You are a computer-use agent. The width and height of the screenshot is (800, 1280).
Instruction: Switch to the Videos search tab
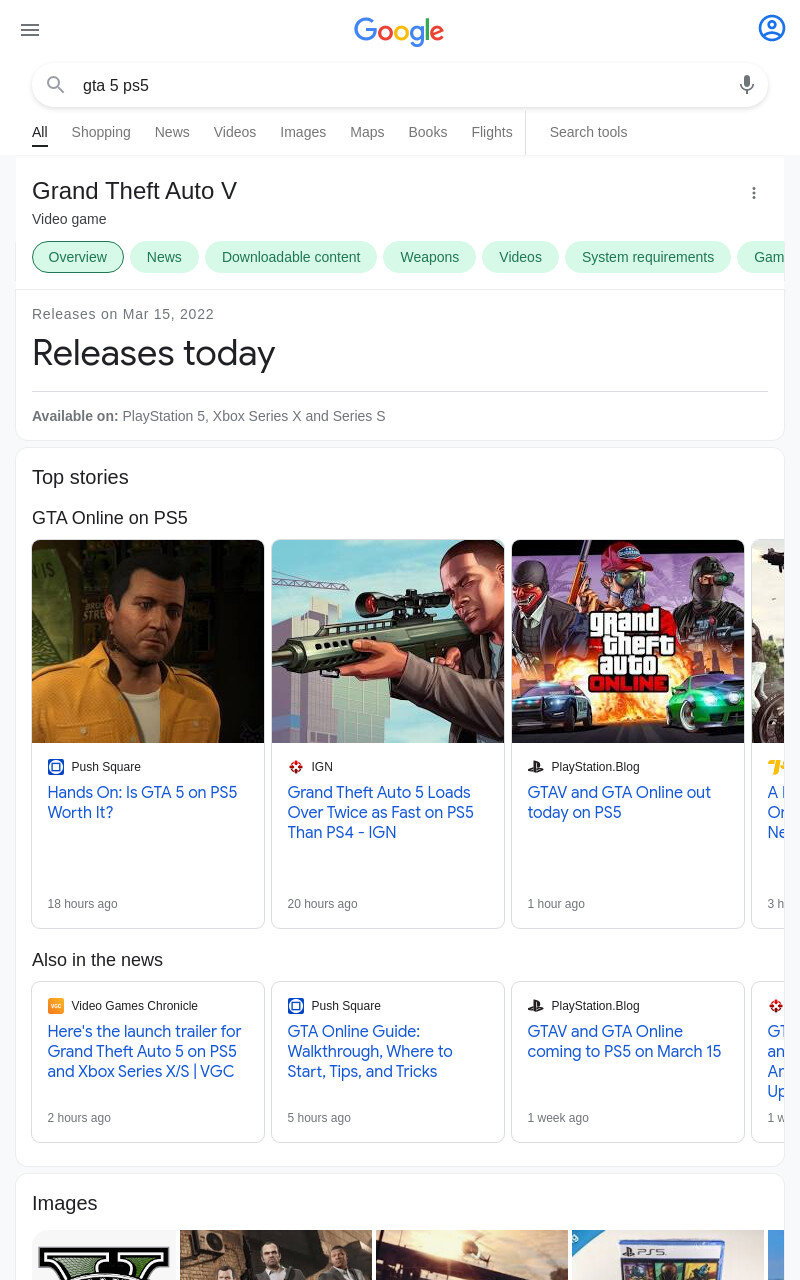[x=235, y=132]
